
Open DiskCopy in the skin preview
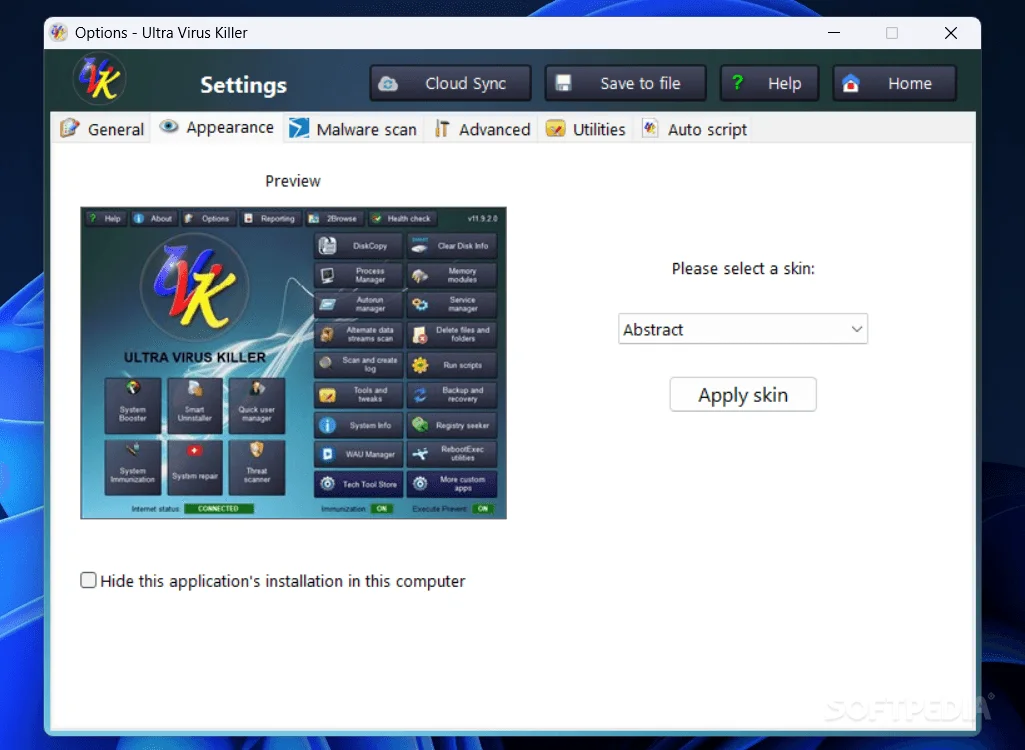pyautogui.click(x=357, y=245)
